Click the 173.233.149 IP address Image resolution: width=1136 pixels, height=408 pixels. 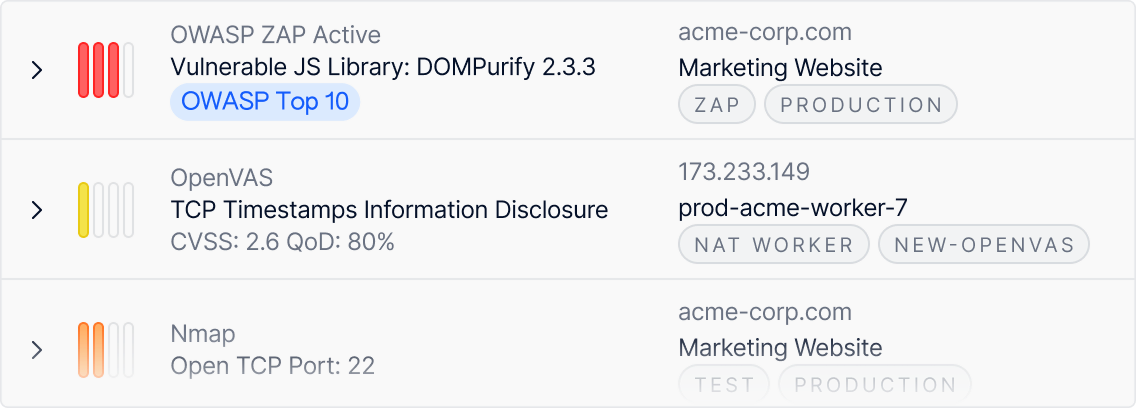pyautogui.click(x=744, y=172)
